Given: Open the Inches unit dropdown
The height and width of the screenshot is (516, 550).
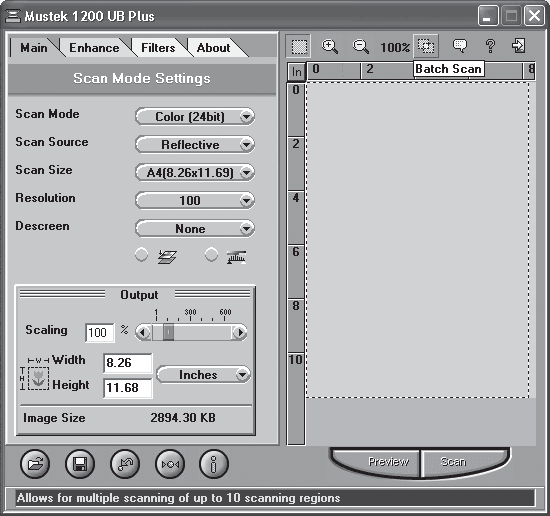Looking at the screenshot, I should (x=203, y=375).
